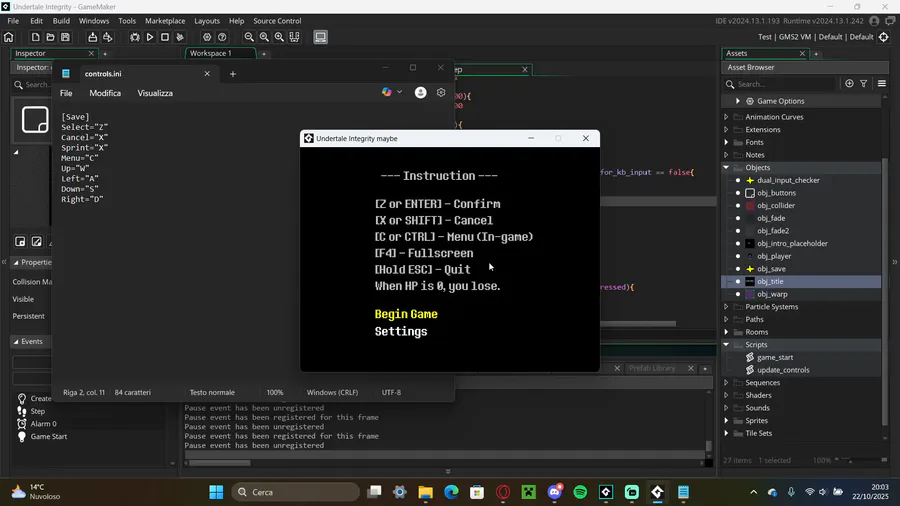Open Modifica menu in Notepad
This screenshot has width=900, height=506.
pos(105,93)
